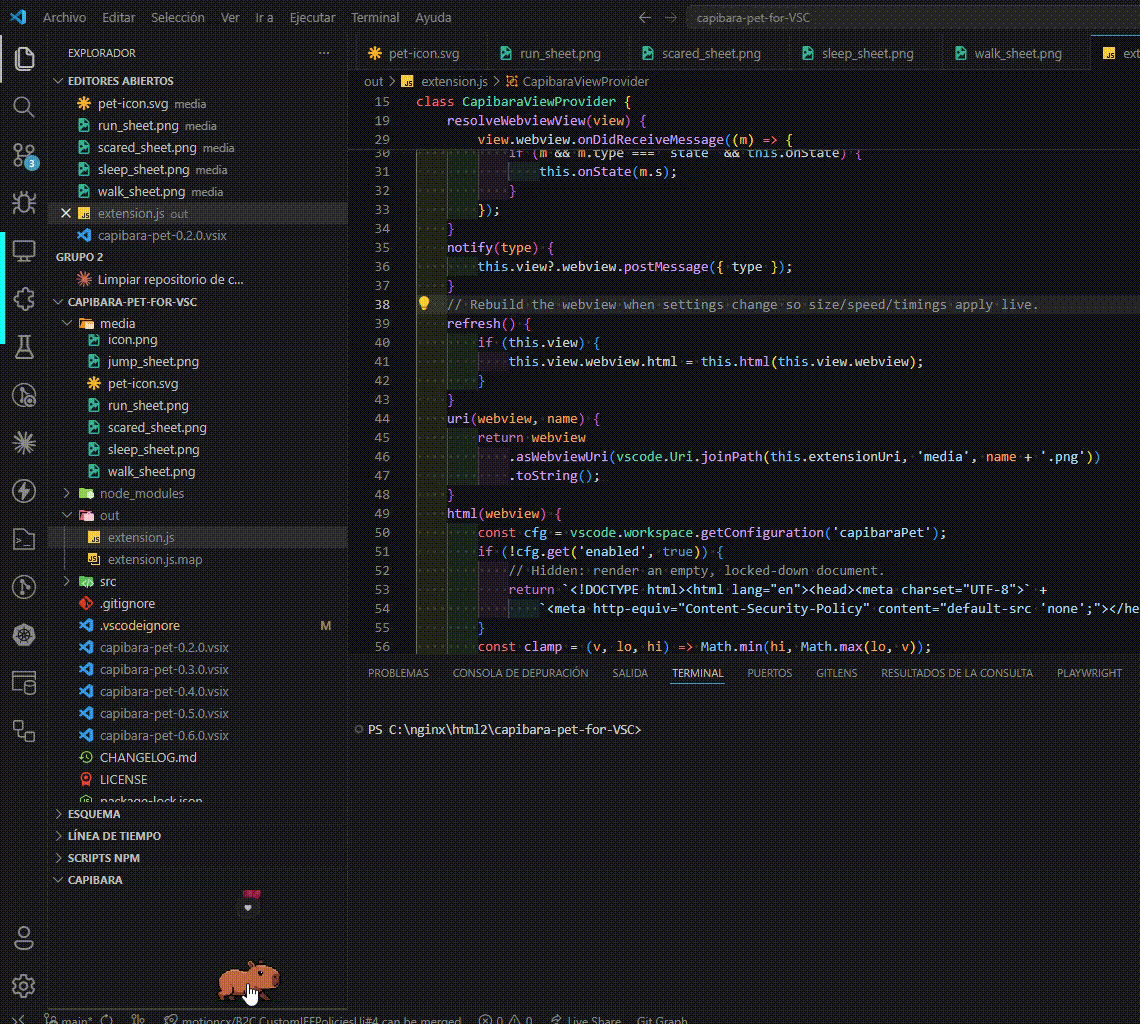Collapse the out folder
Viewport: 1140px width, 1024px height.
tap(67, 515)
